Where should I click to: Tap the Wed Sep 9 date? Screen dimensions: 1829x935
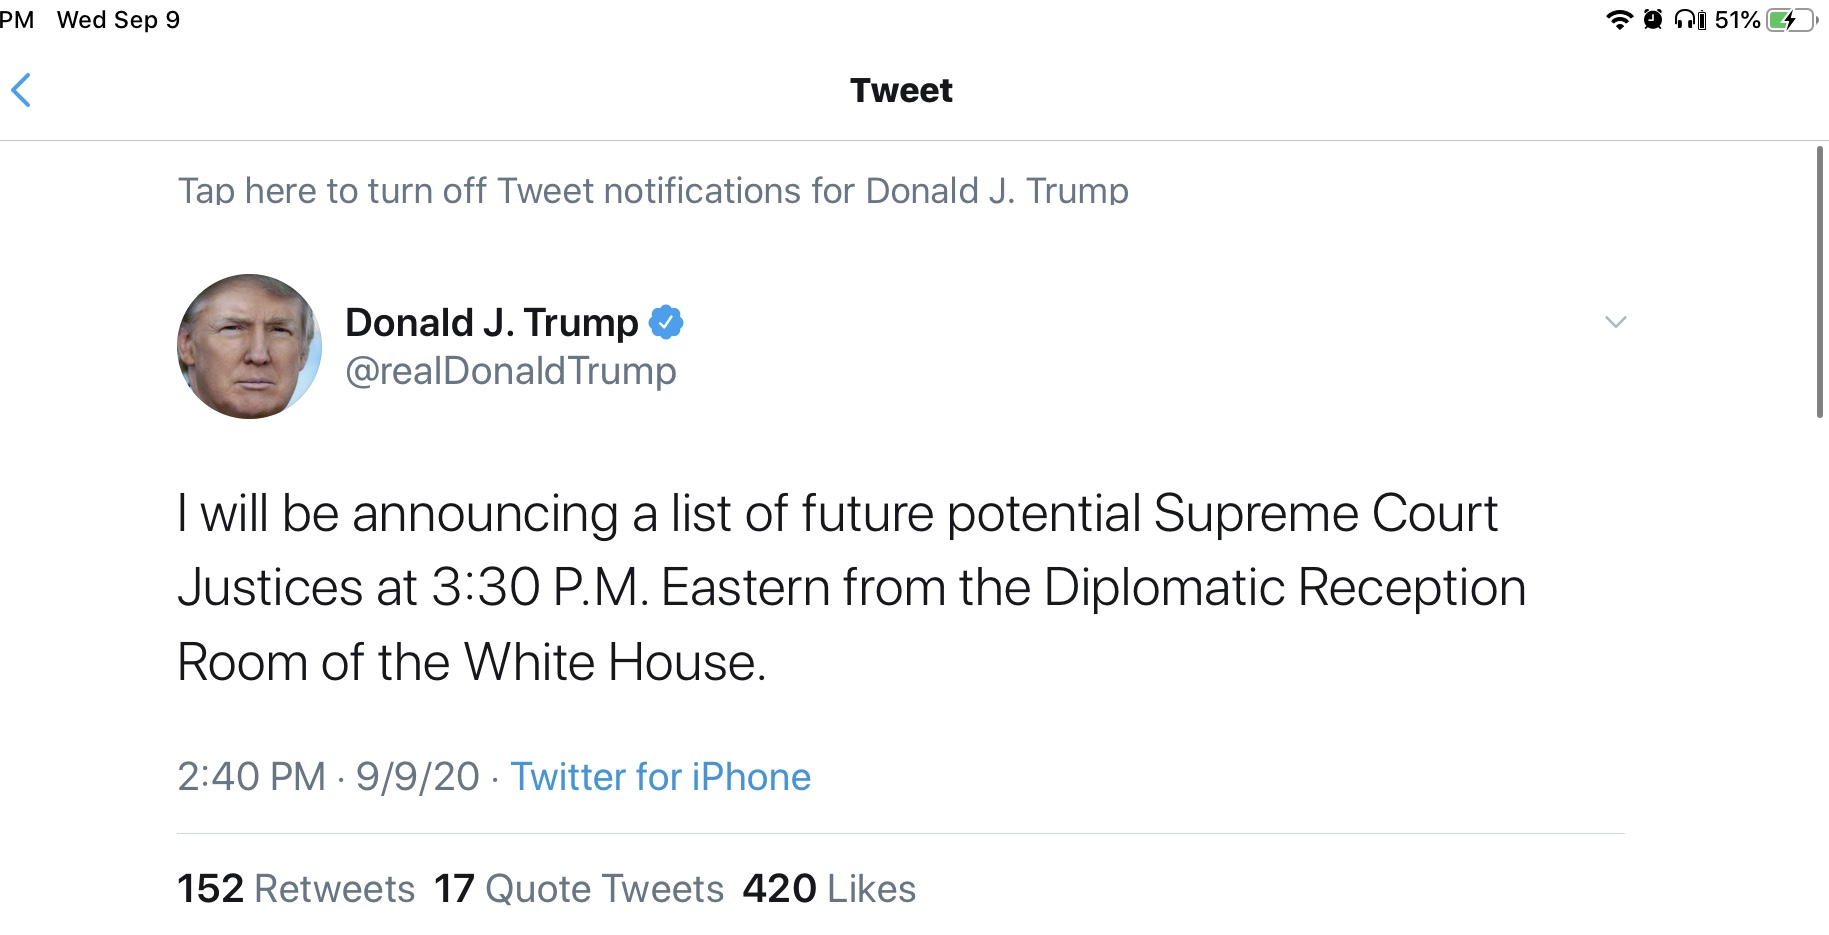click(118, 19)
